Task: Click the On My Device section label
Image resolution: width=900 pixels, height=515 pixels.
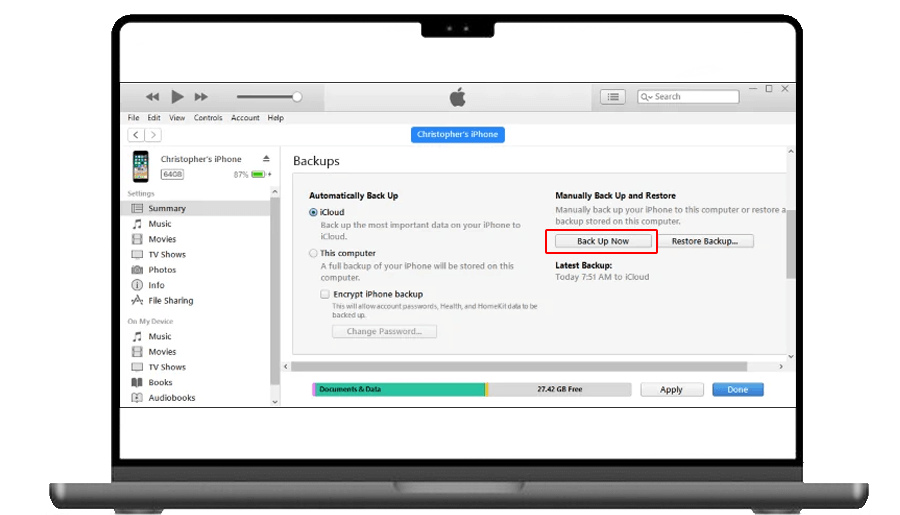Action: click(x=150, y=322)
